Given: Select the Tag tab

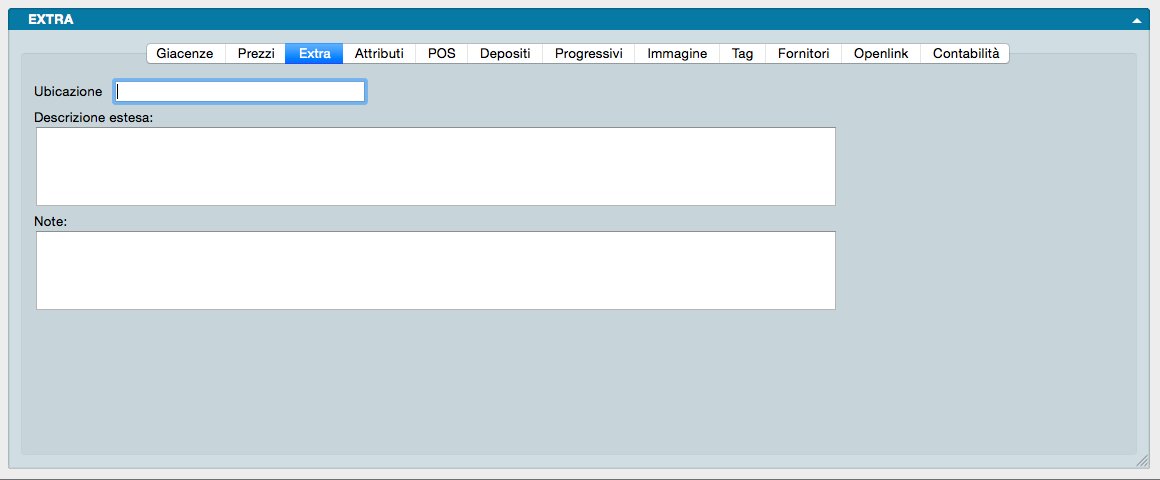Looking at the screenshot, I should [x=742, y=54].
